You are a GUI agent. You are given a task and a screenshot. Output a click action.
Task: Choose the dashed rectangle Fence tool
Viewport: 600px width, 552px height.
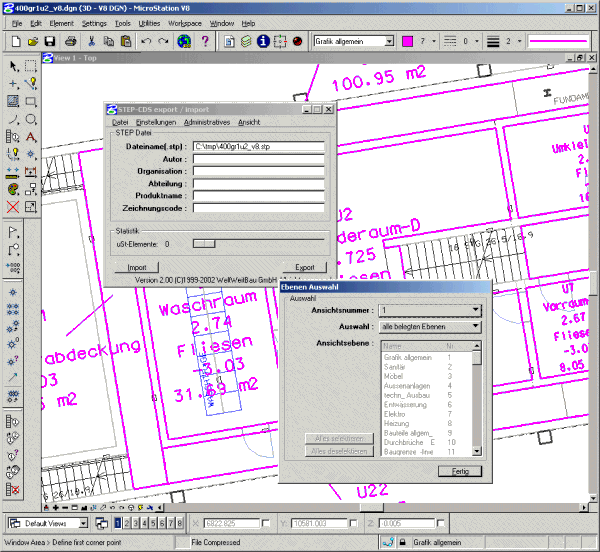31,66
